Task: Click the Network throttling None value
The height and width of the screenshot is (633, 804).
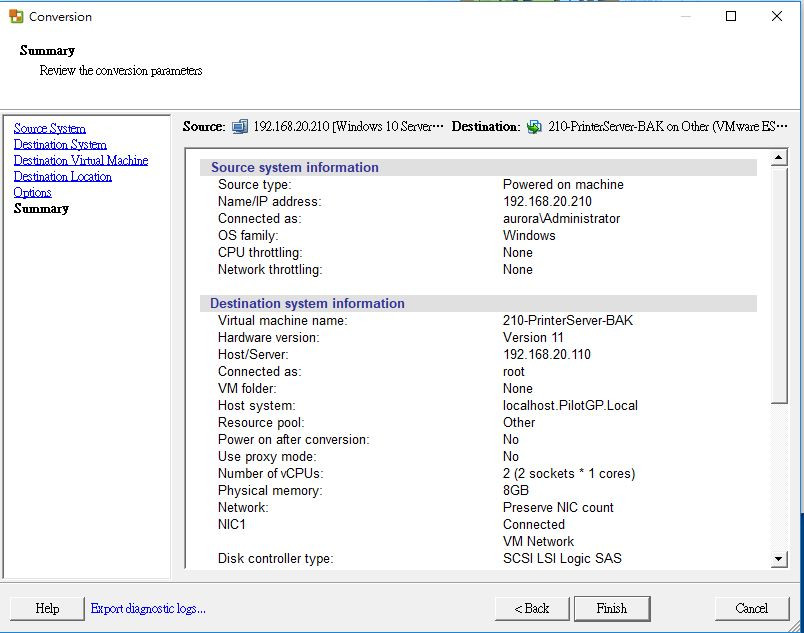Action: [x=517, y=269]
